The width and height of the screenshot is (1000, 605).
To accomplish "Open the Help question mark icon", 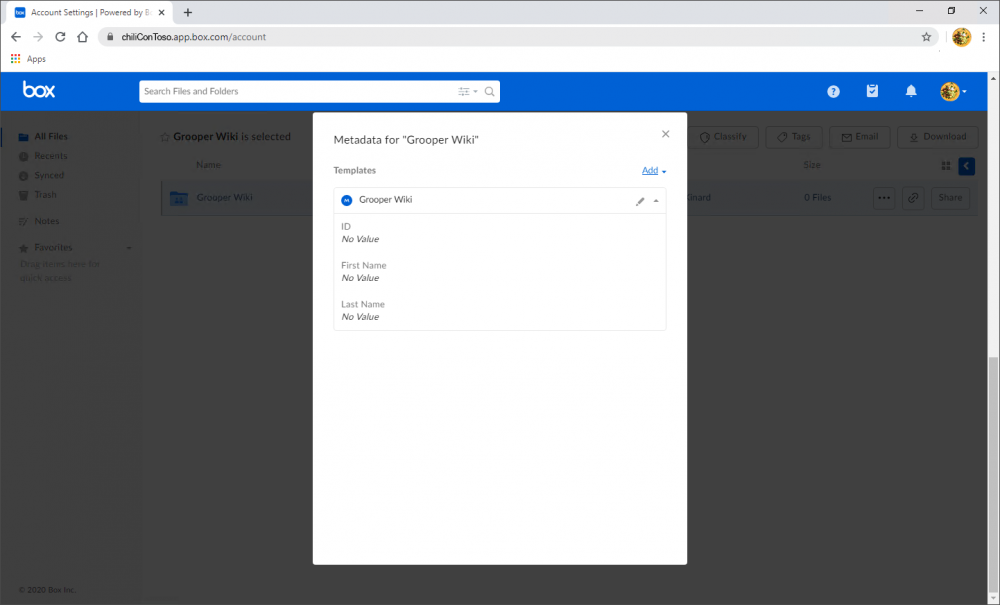I will [x=833, y=92].
